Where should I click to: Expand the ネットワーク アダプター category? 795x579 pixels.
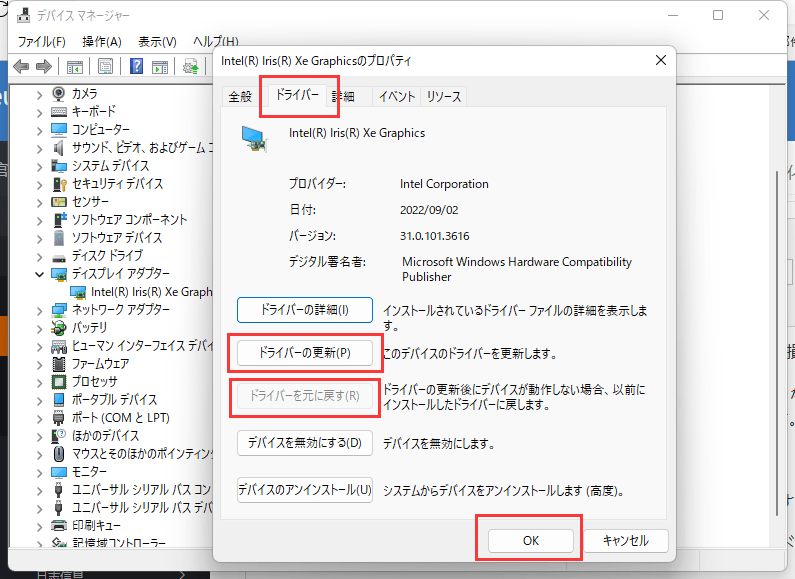click(x=40, y=309)
